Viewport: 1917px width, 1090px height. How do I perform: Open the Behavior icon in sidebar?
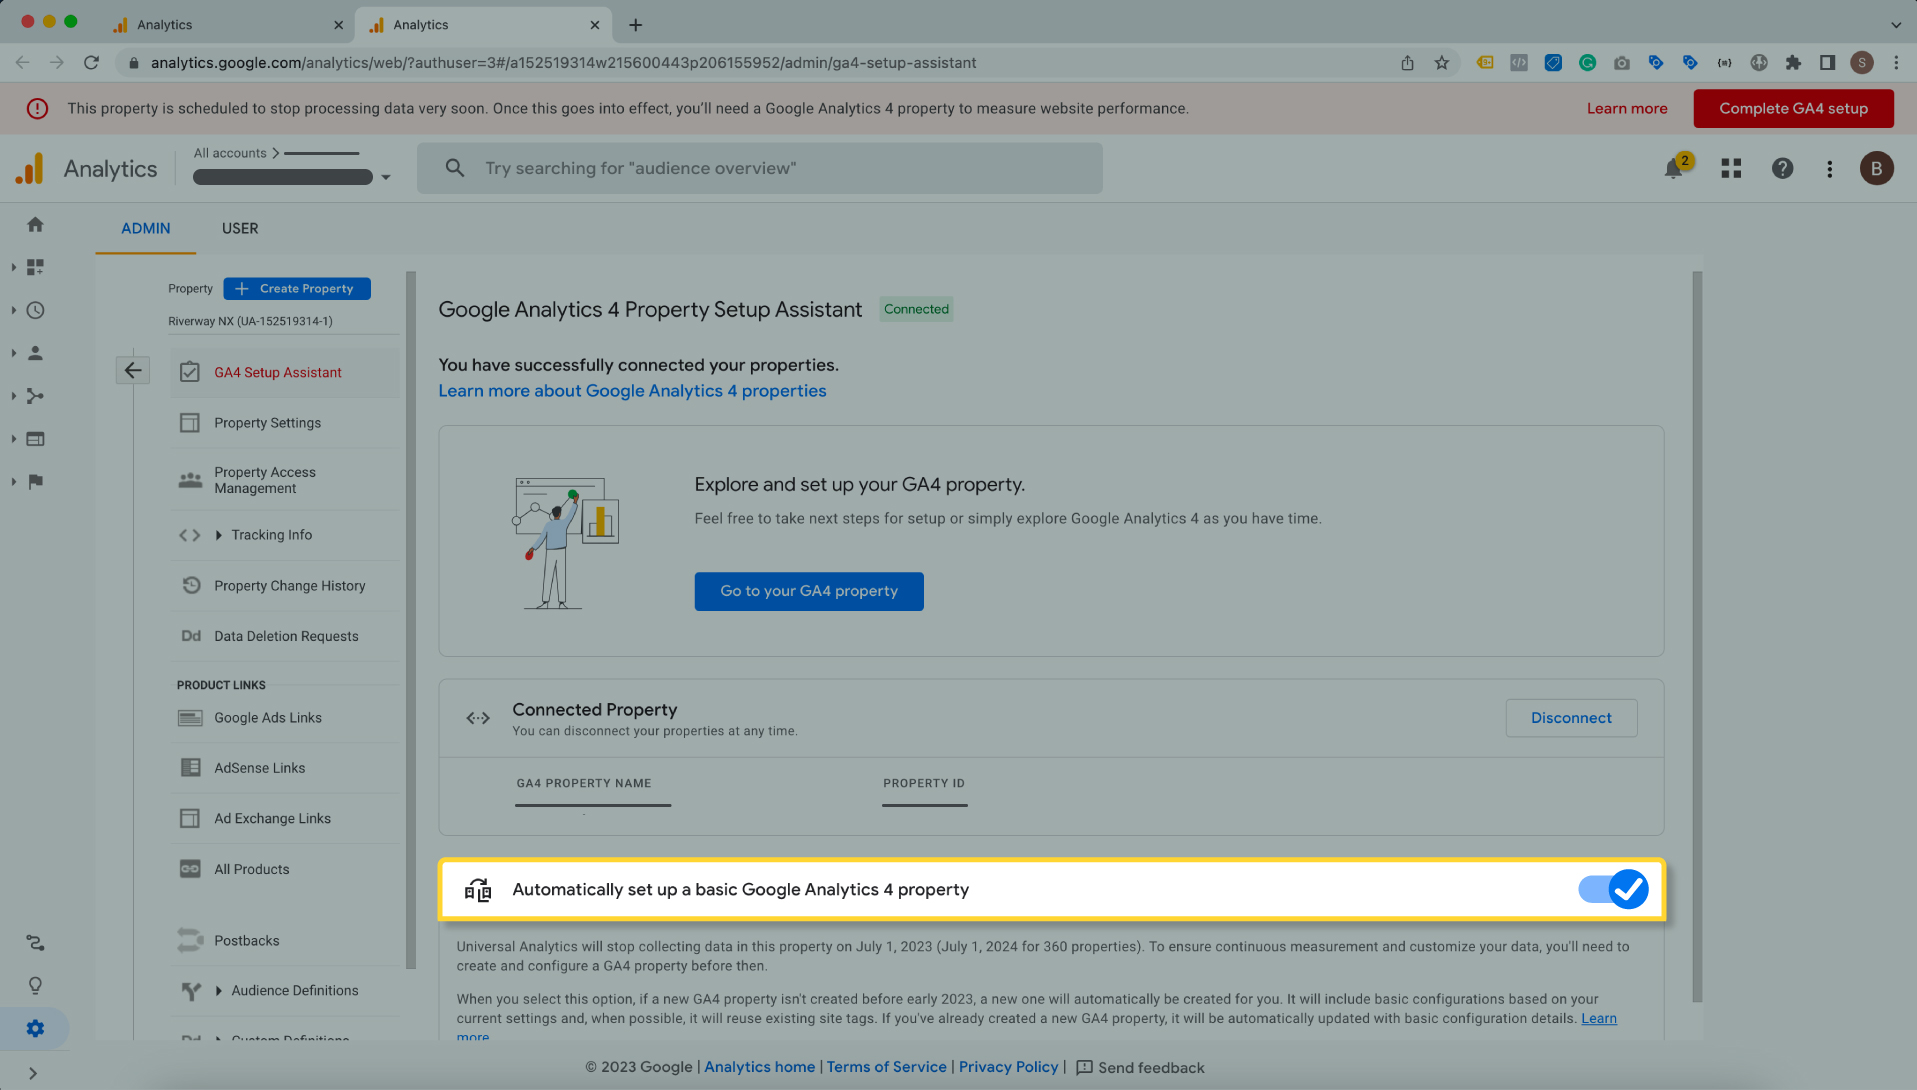35,439
